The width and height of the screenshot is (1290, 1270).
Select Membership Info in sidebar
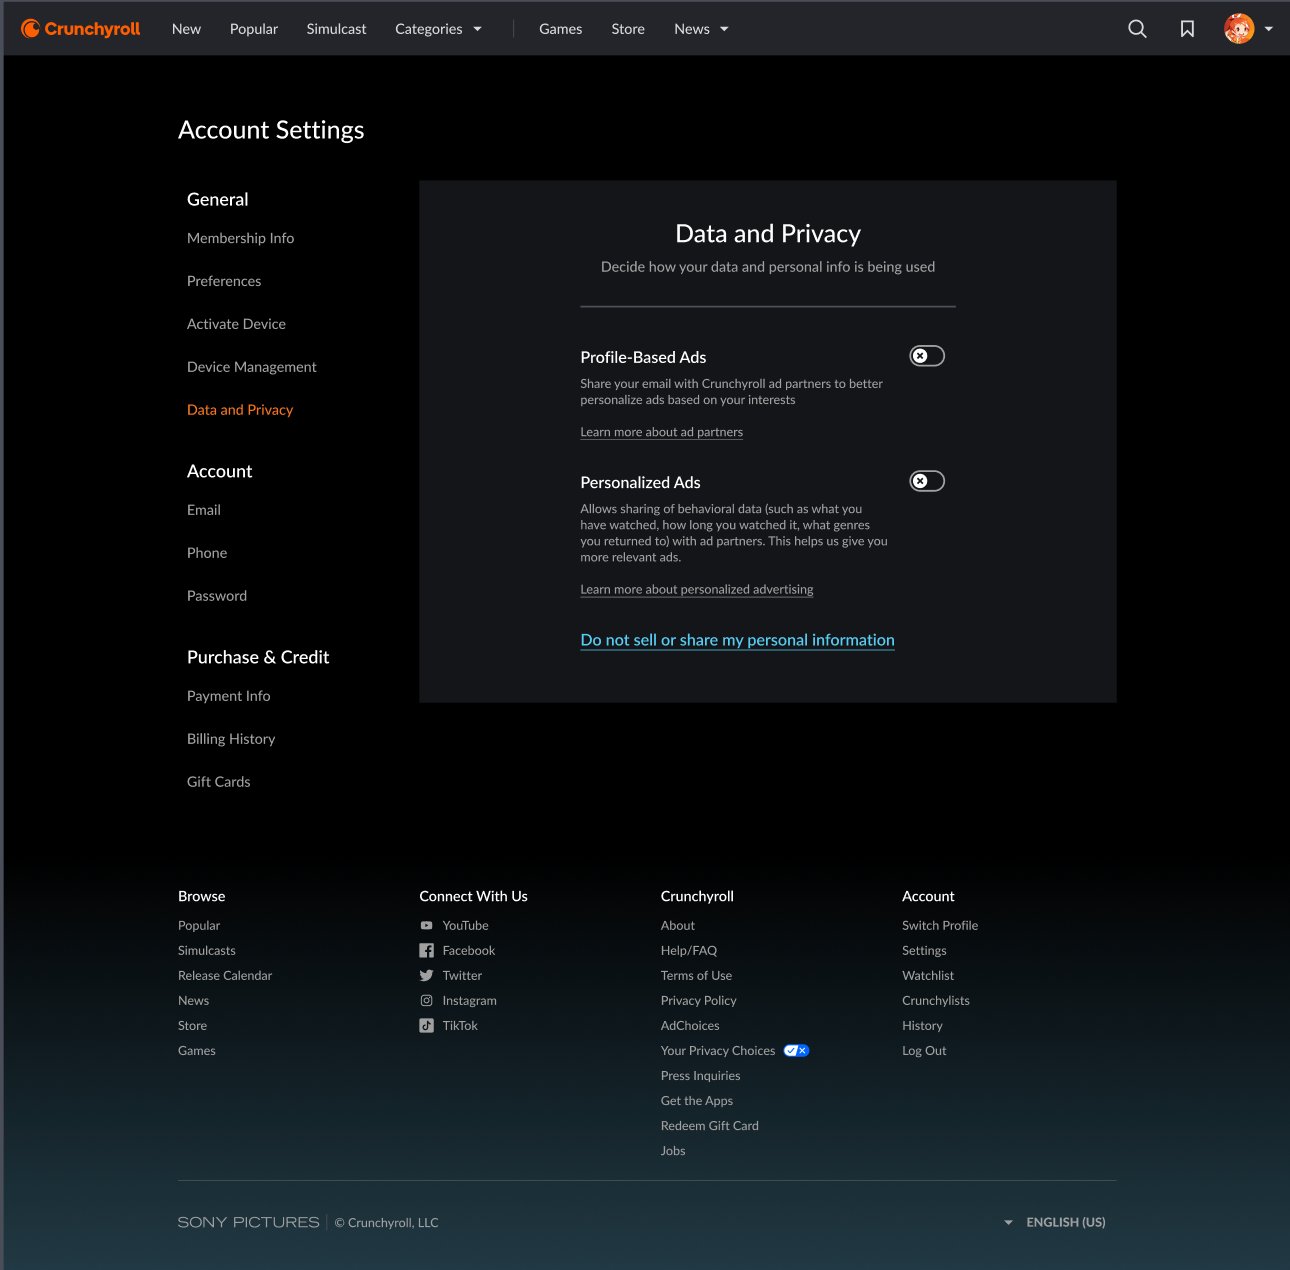(240, 238)
